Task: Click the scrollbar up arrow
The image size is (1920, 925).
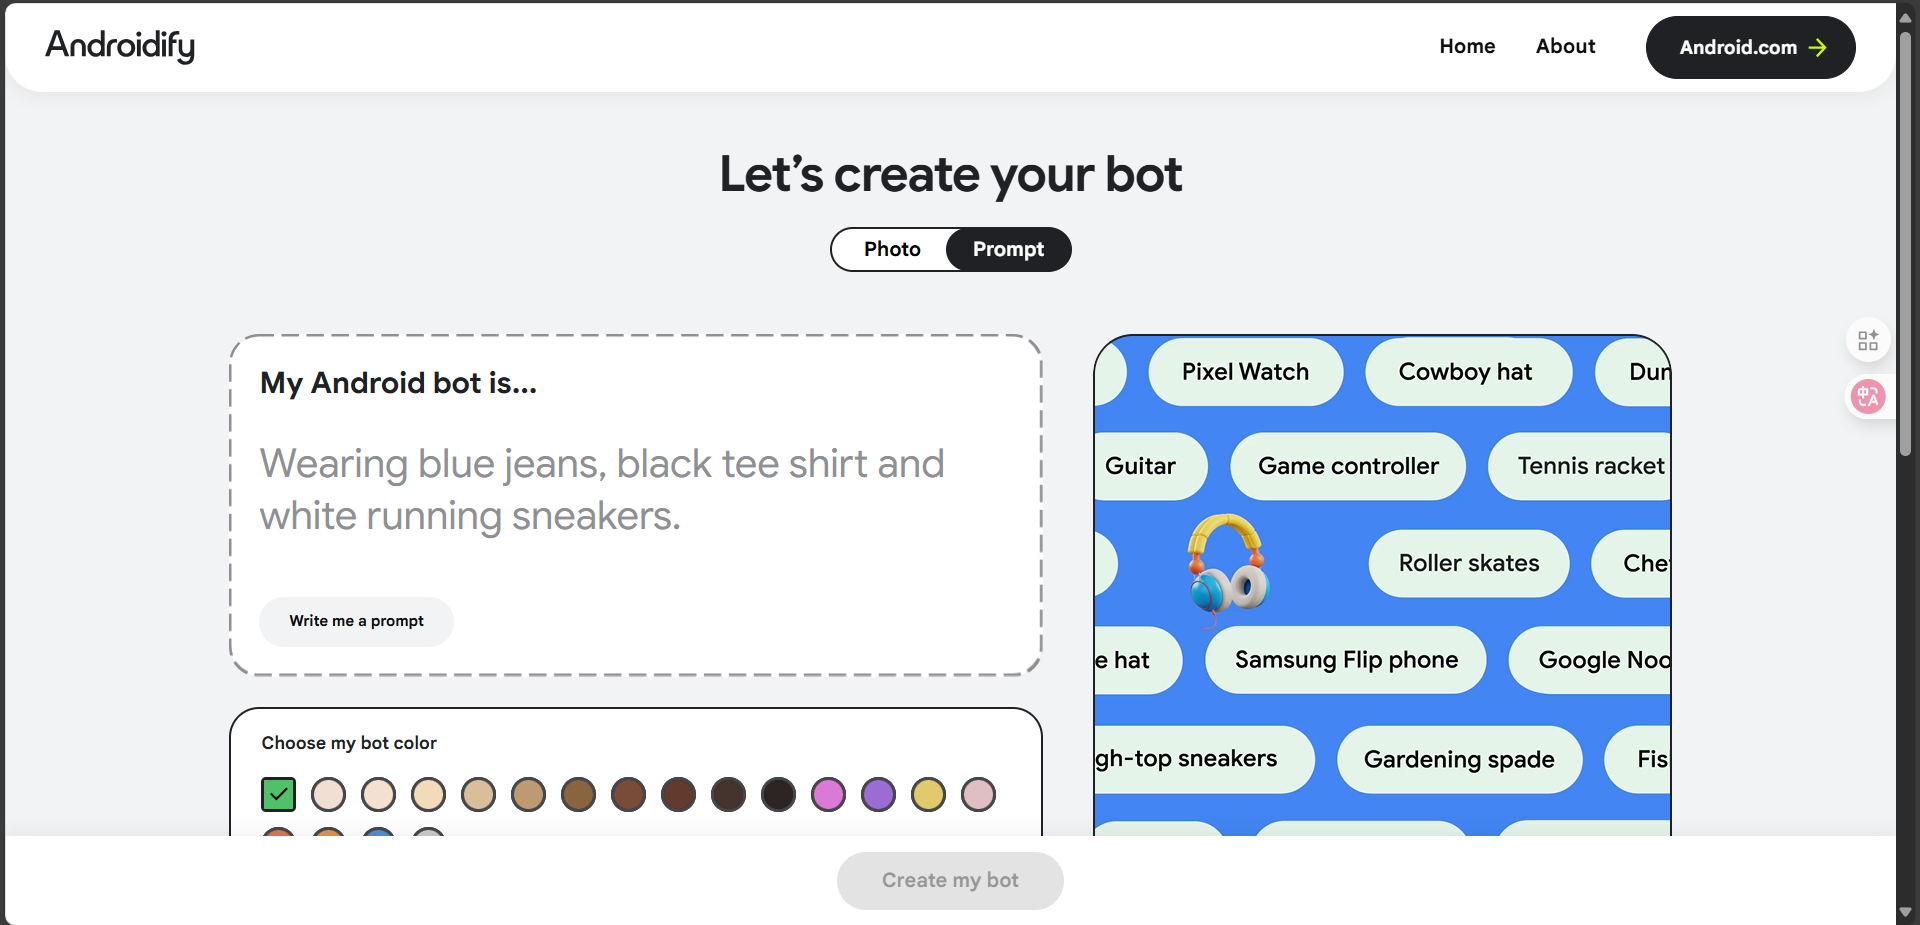Action: tap(1905, 17)
